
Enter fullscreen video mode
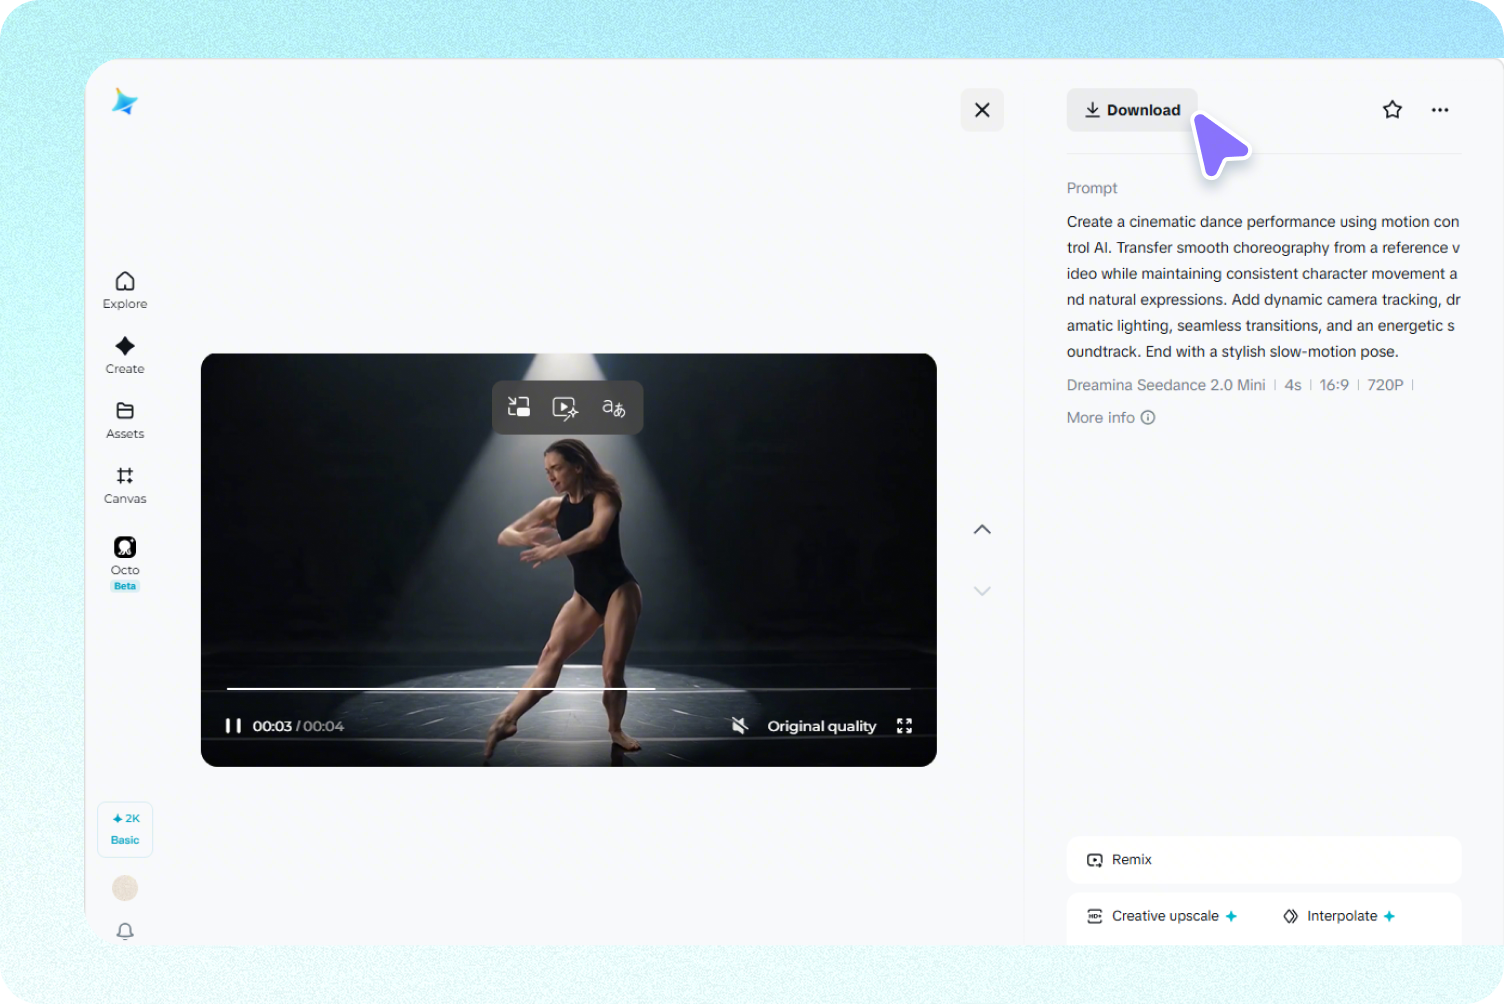(x=904, y=726)
